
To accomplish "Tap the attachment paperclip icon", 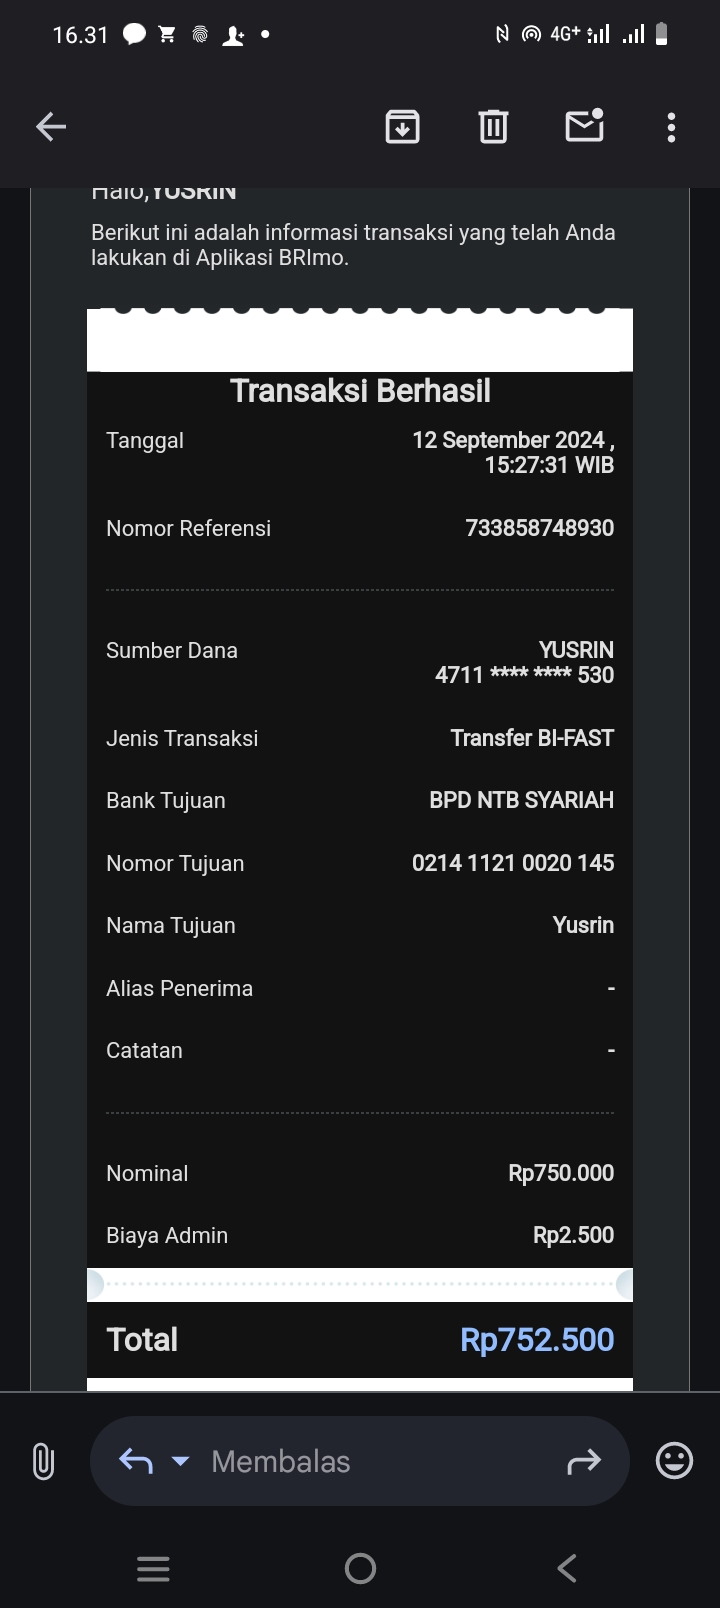I will pyautogui.click(x=43, y=1461).
